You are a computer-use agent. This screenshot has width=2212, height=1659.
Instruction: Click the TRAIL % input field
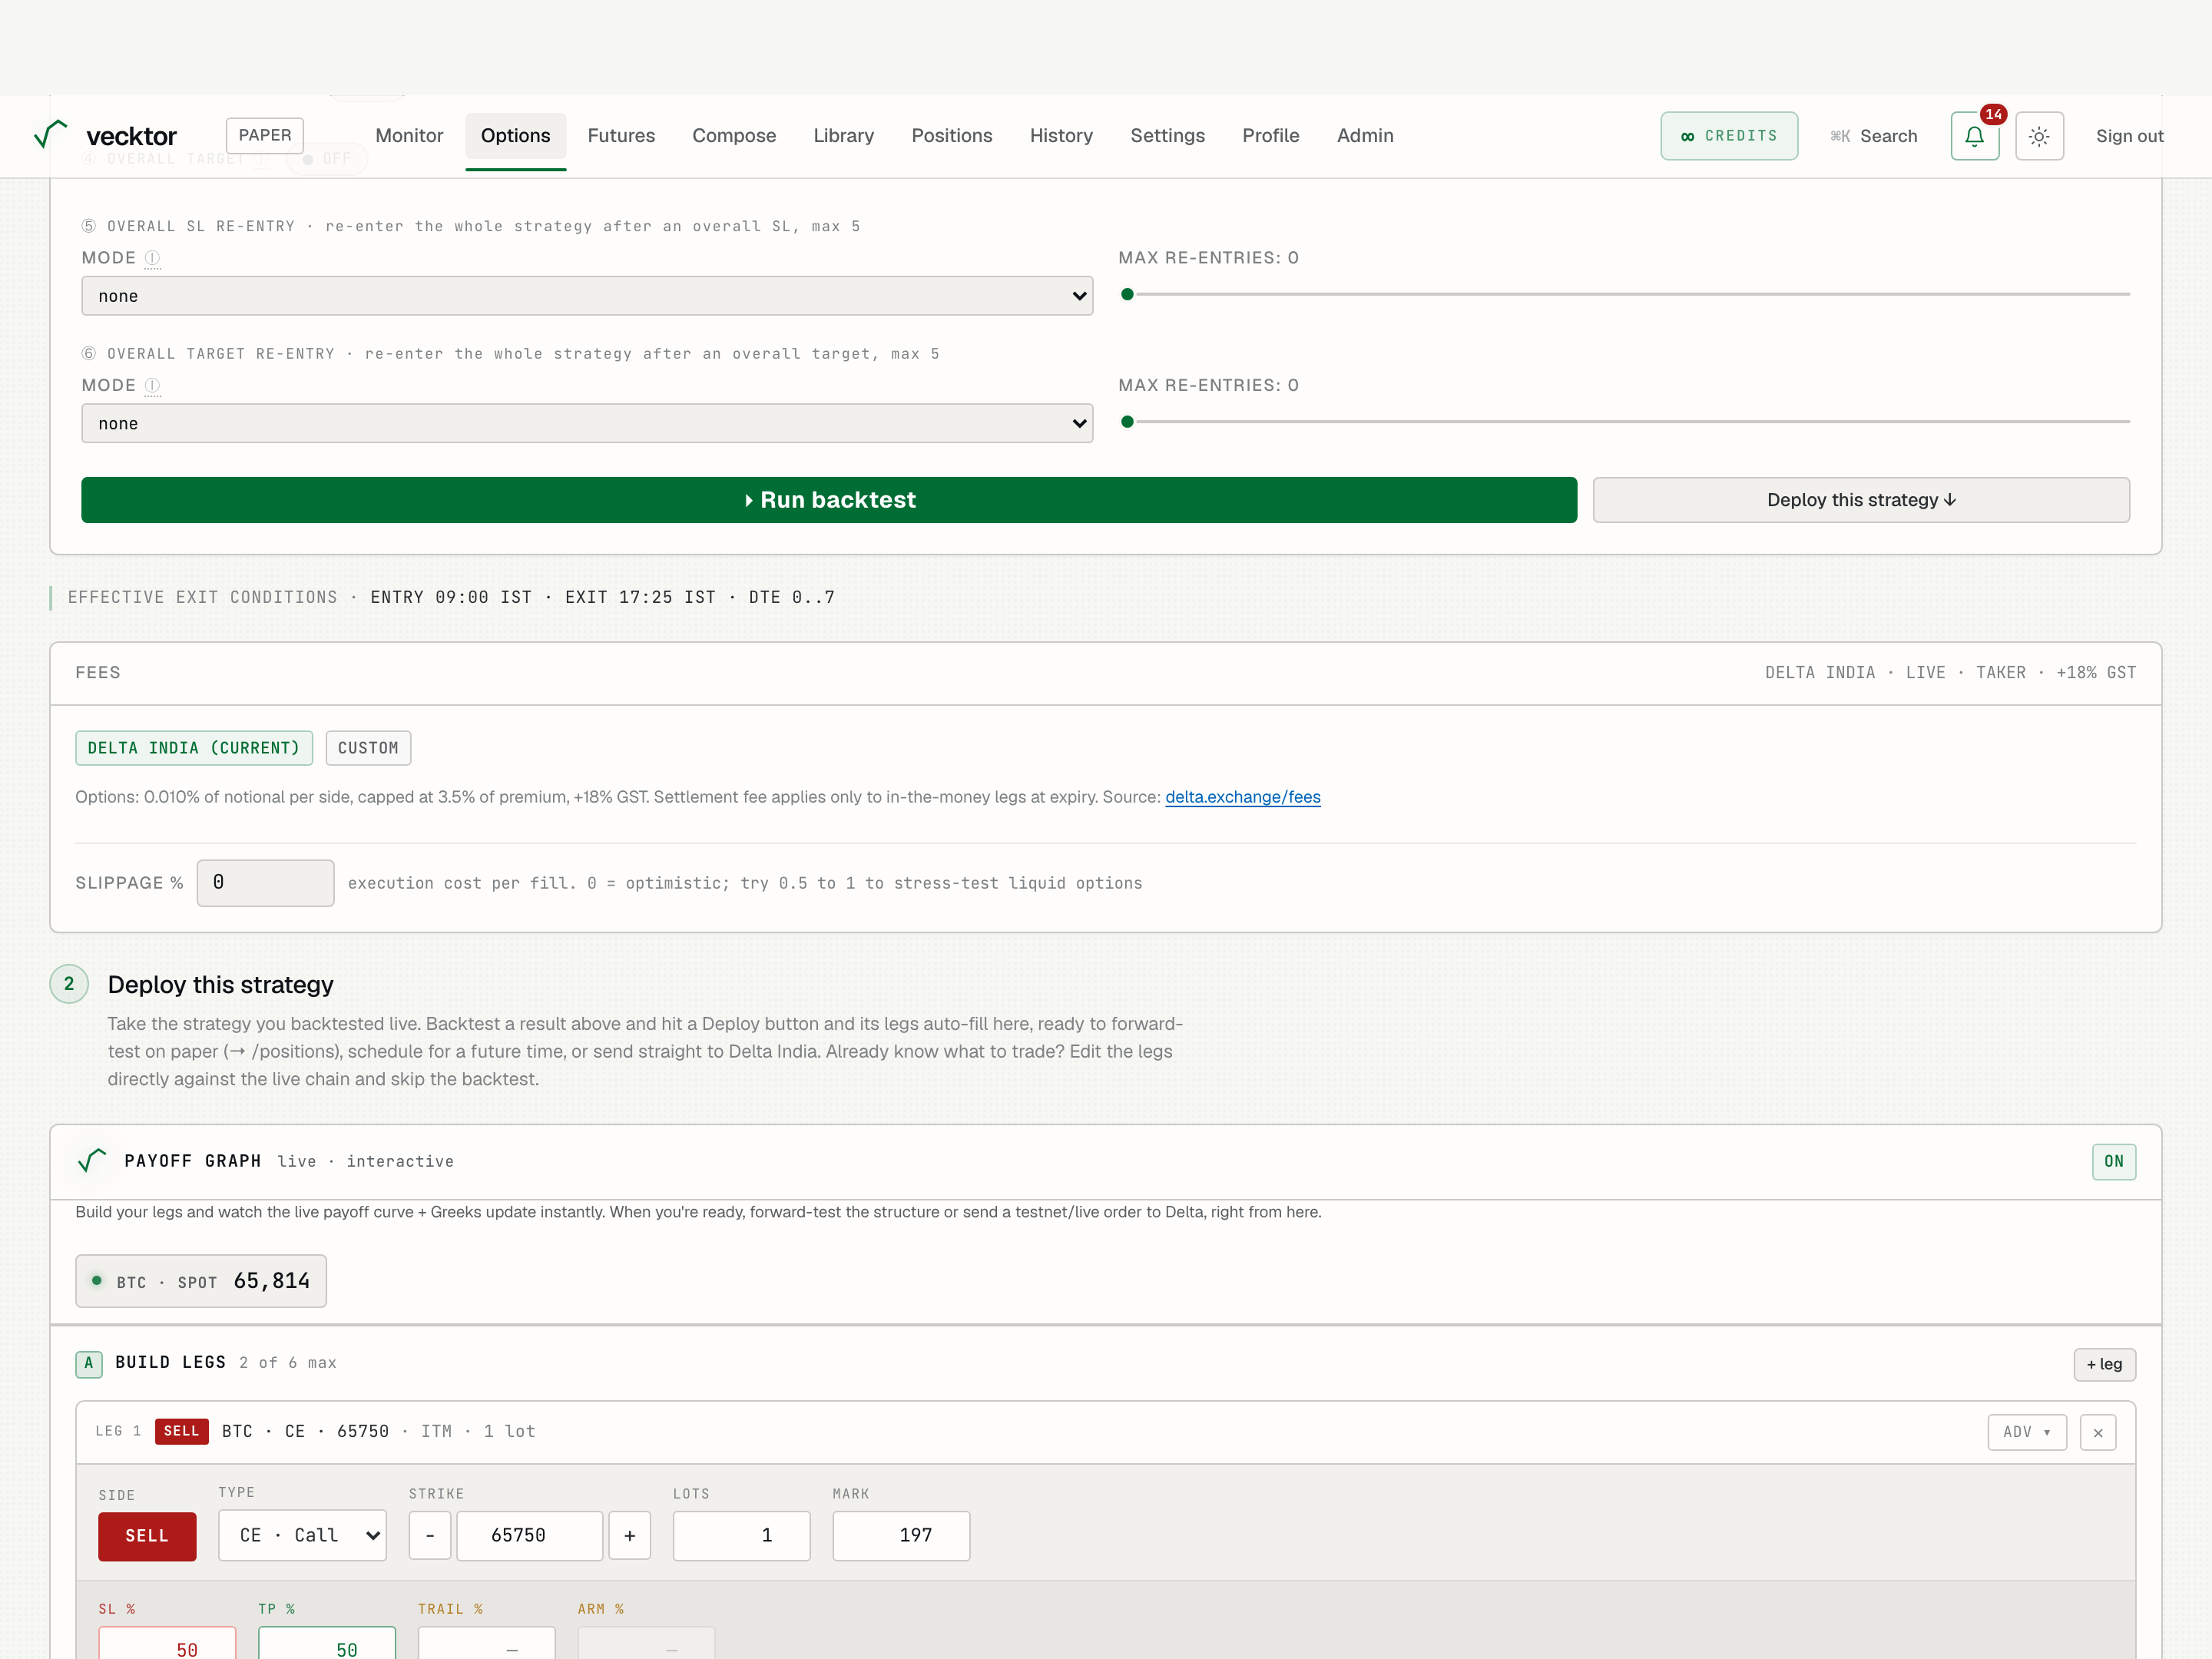coord(486,1644)
